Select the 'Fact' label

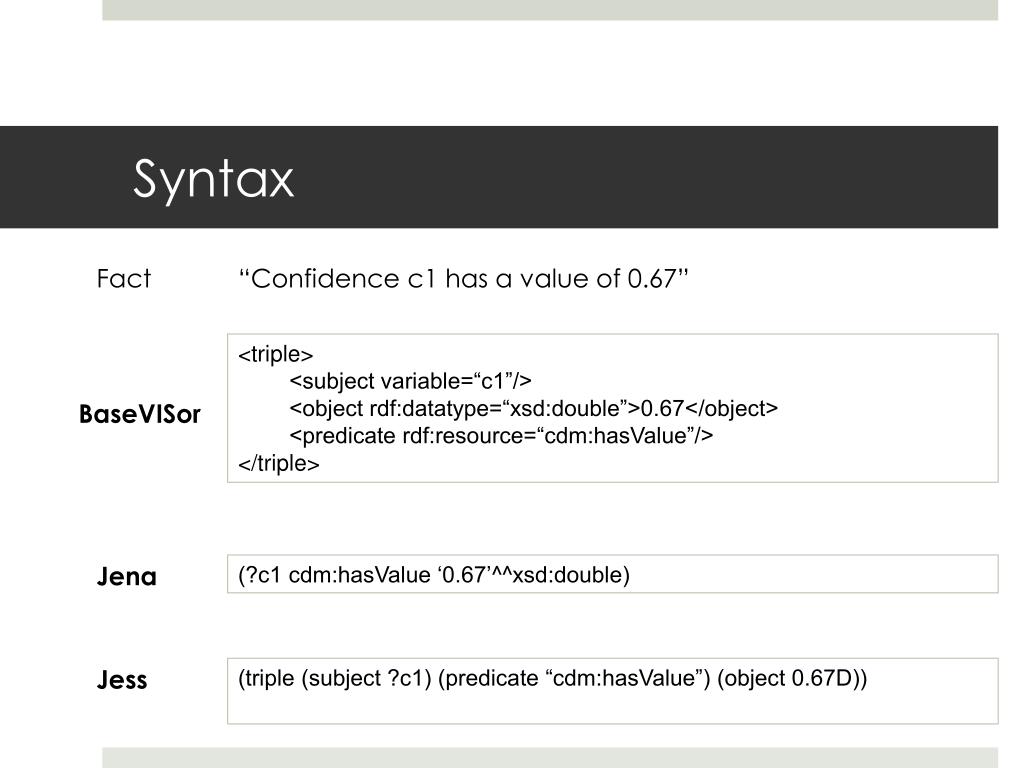tap(123, 279)
